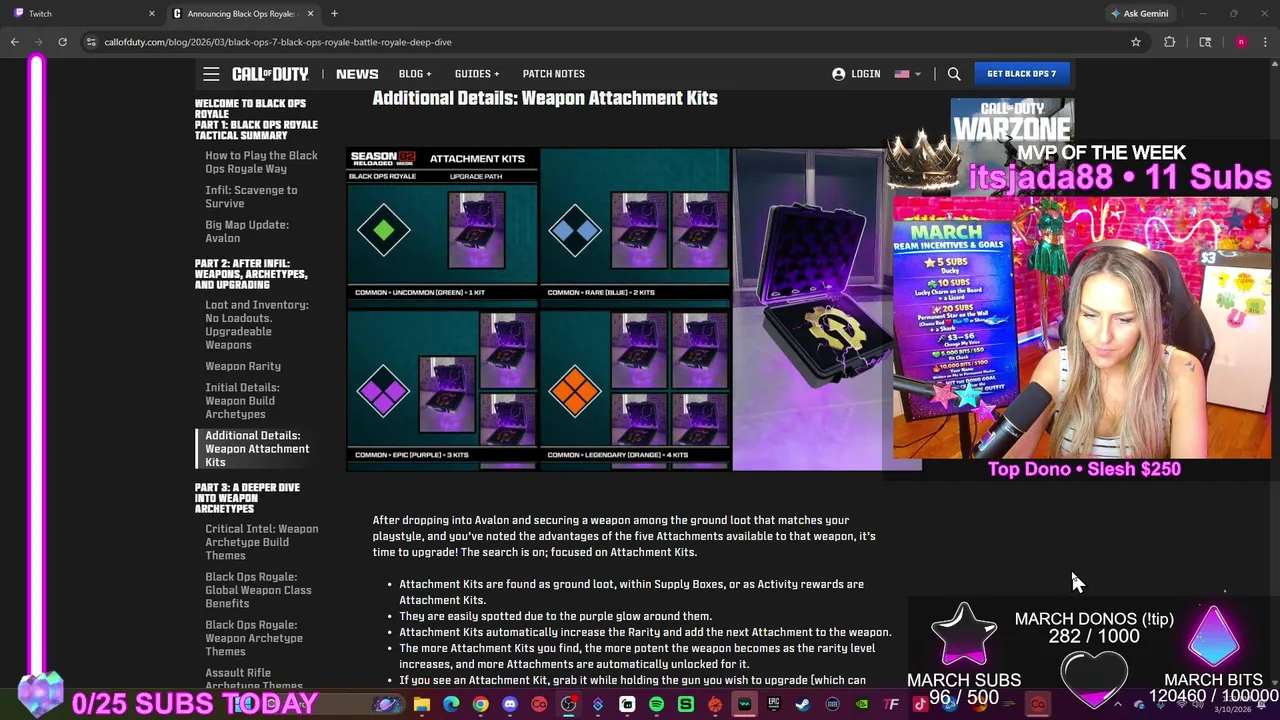Open Microsoft Edge from the taskbar
Screen dimensions: 1280x720
[x=451, y=705]
